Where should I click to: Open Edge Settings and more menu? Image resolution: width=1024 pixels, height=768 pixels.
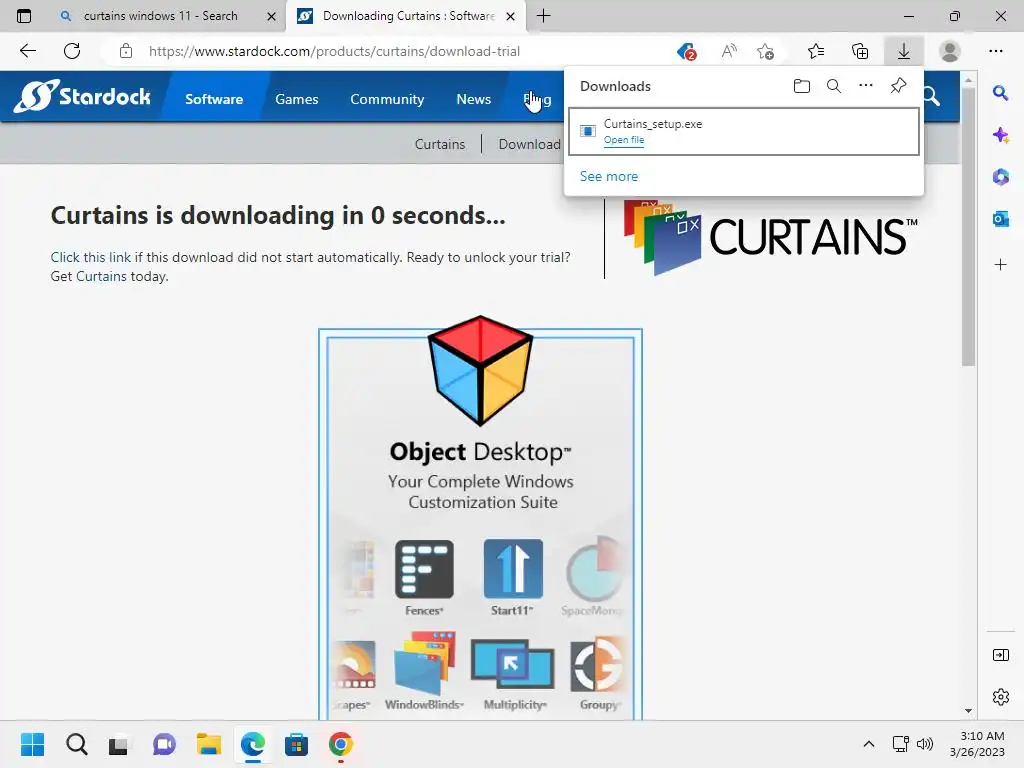[995, 51]
